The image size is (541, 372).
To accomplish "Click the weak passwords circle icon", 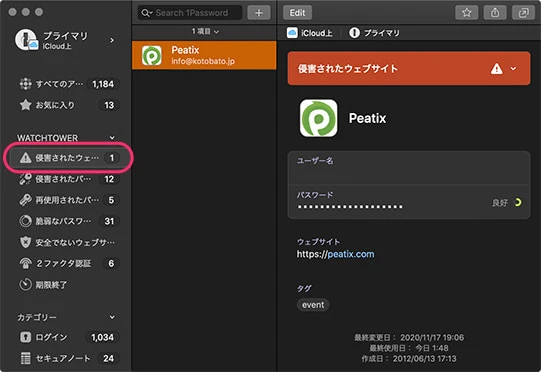I will point(26,221).
